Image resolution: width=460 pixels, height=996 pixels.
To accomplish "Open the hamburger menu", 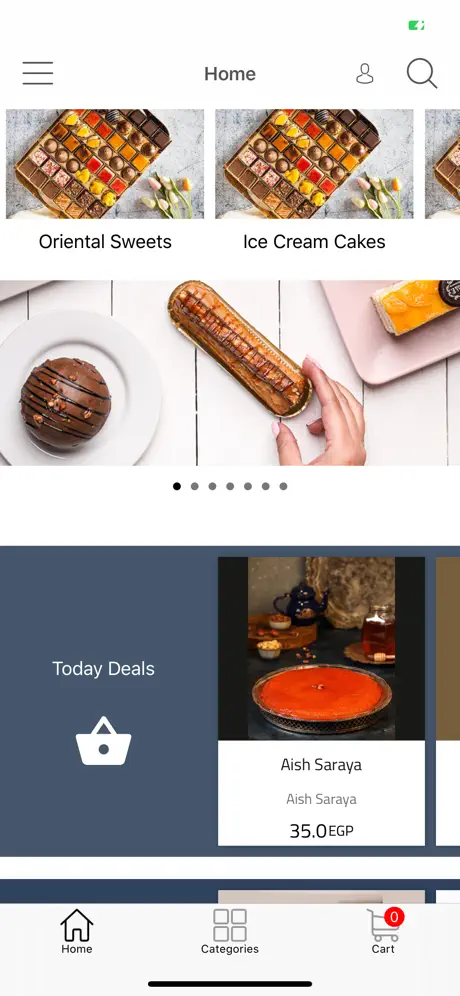I will pos(38,73).
